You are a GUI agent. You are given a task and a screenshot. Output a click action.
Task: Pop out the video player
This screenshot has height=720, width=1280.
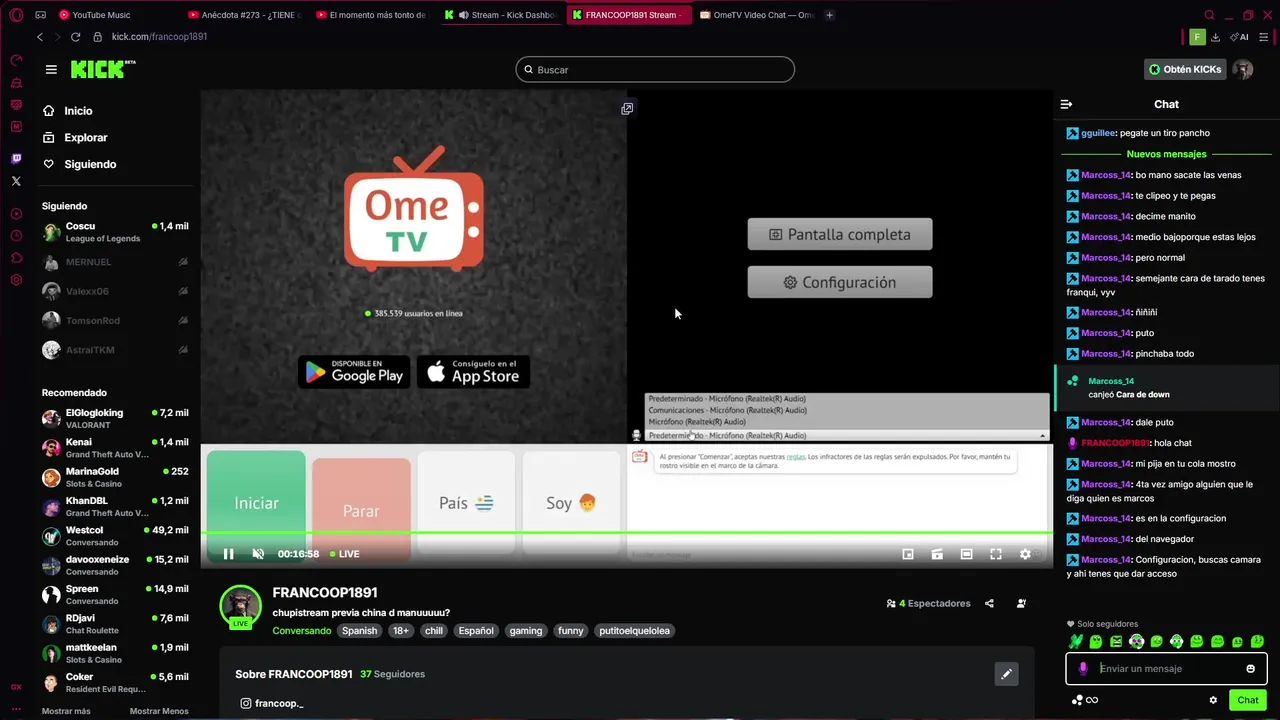(x=627, y=108)
